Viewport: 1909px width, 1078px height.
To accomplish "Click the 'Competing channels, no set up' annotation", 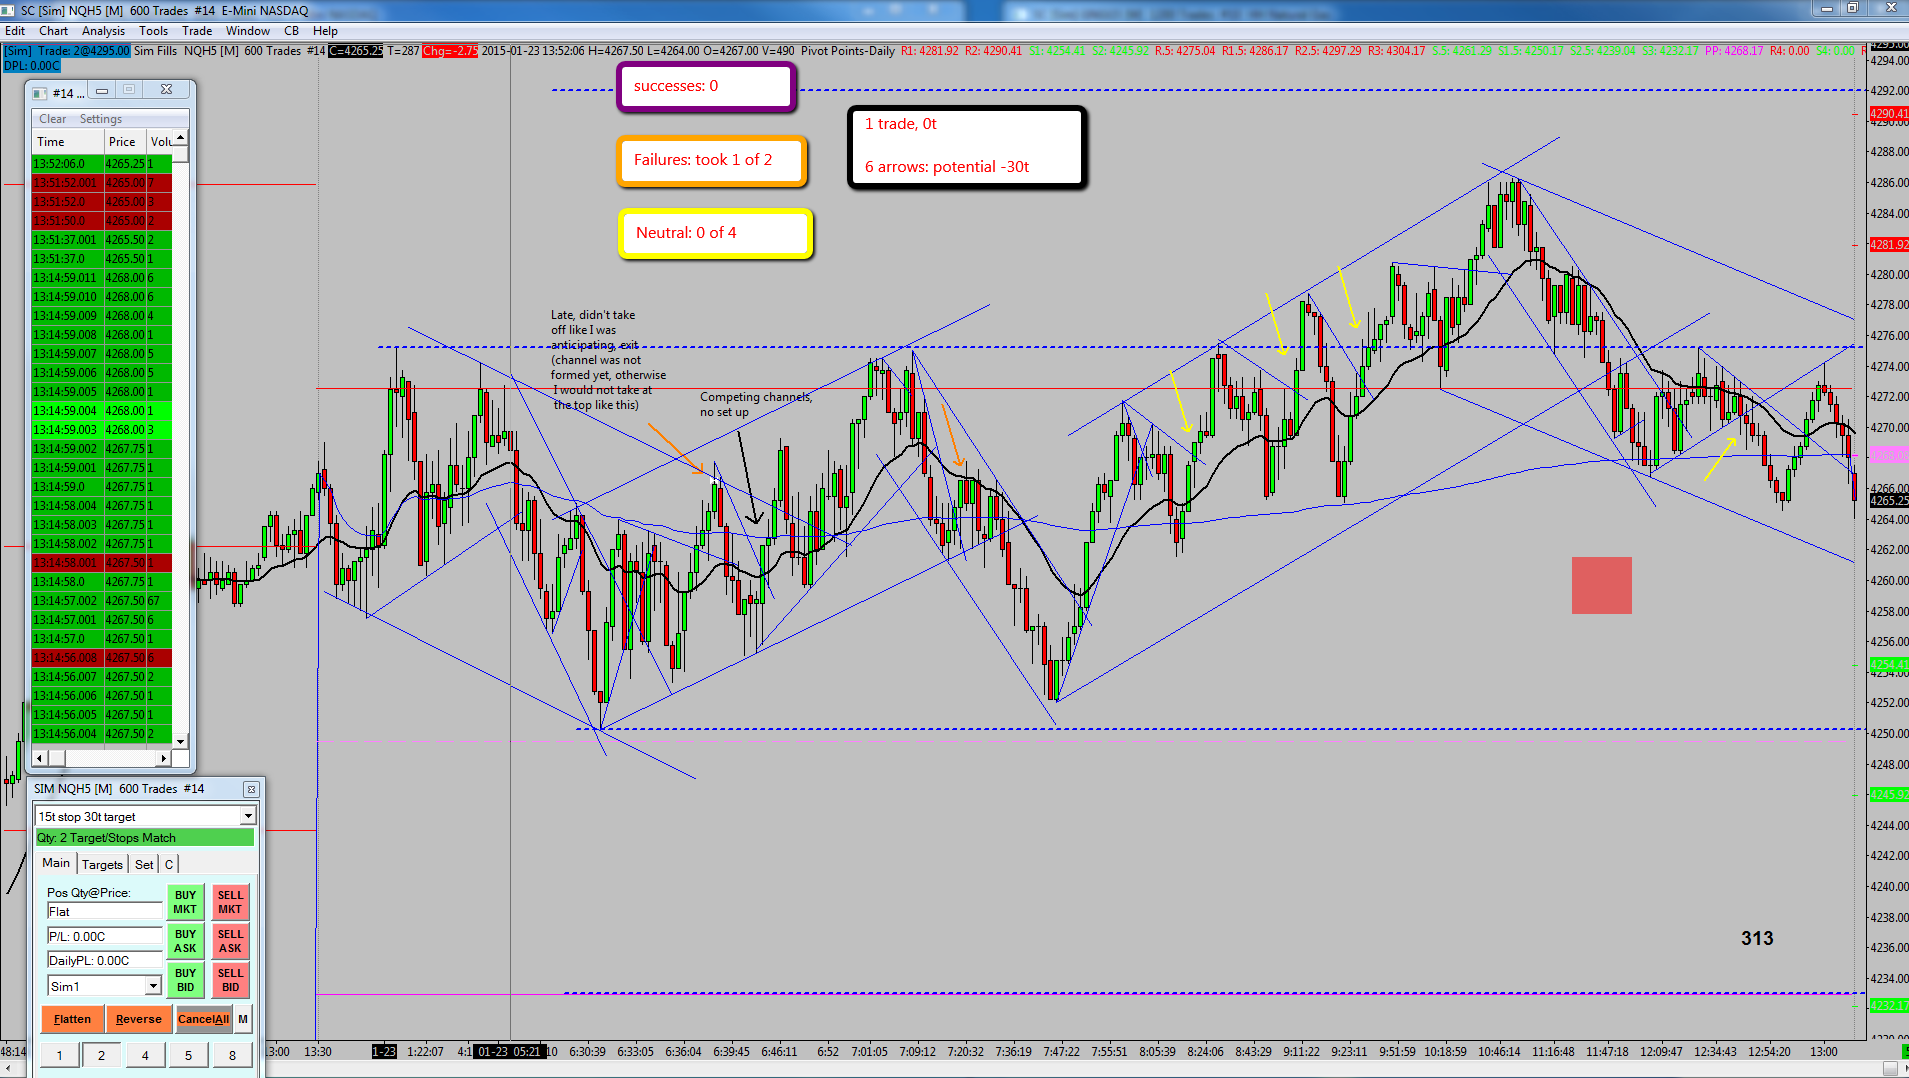I will 756,404.
